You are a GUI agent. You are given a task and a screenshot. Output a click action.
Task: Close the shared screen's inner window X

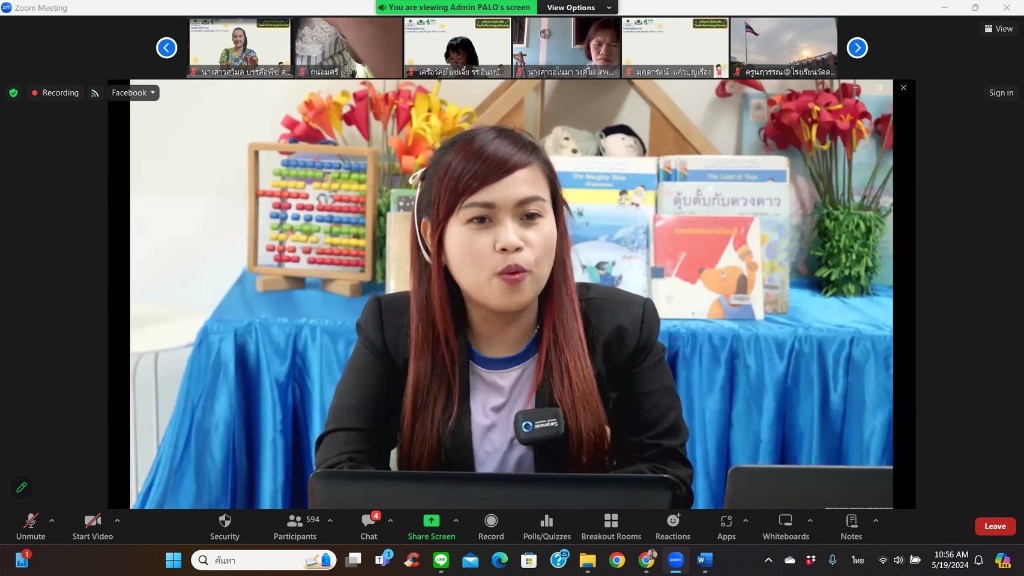pos(903,88)
